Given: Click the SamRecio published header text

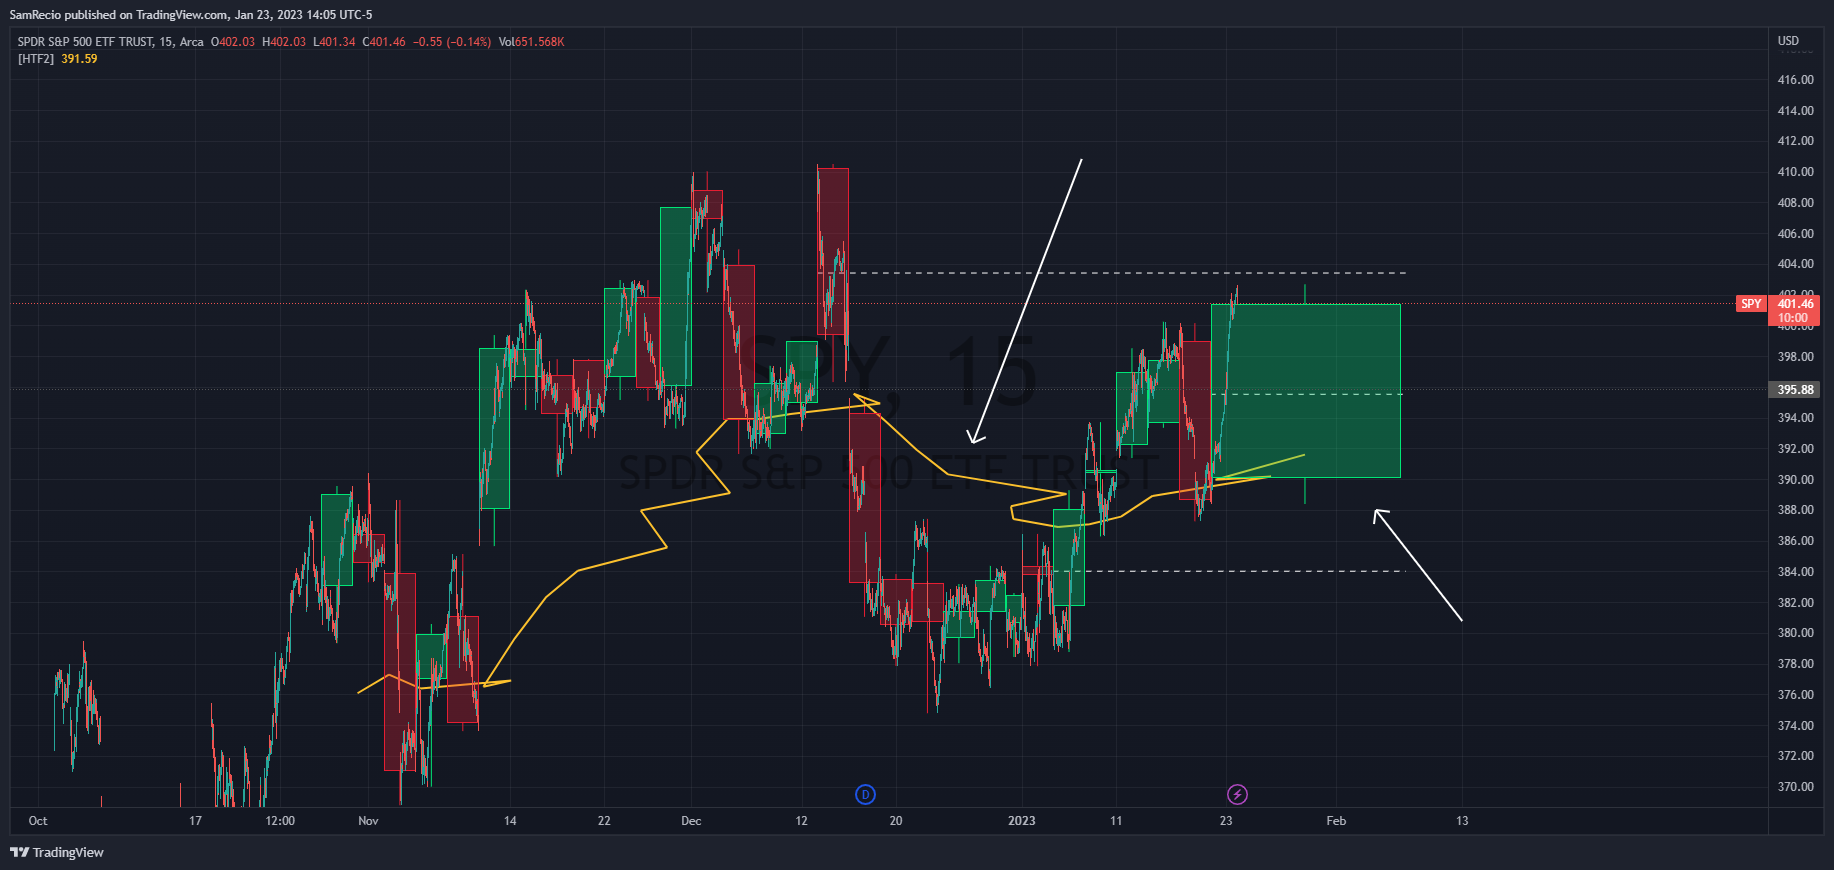Looking at the screenshot, I should [191, 15].
